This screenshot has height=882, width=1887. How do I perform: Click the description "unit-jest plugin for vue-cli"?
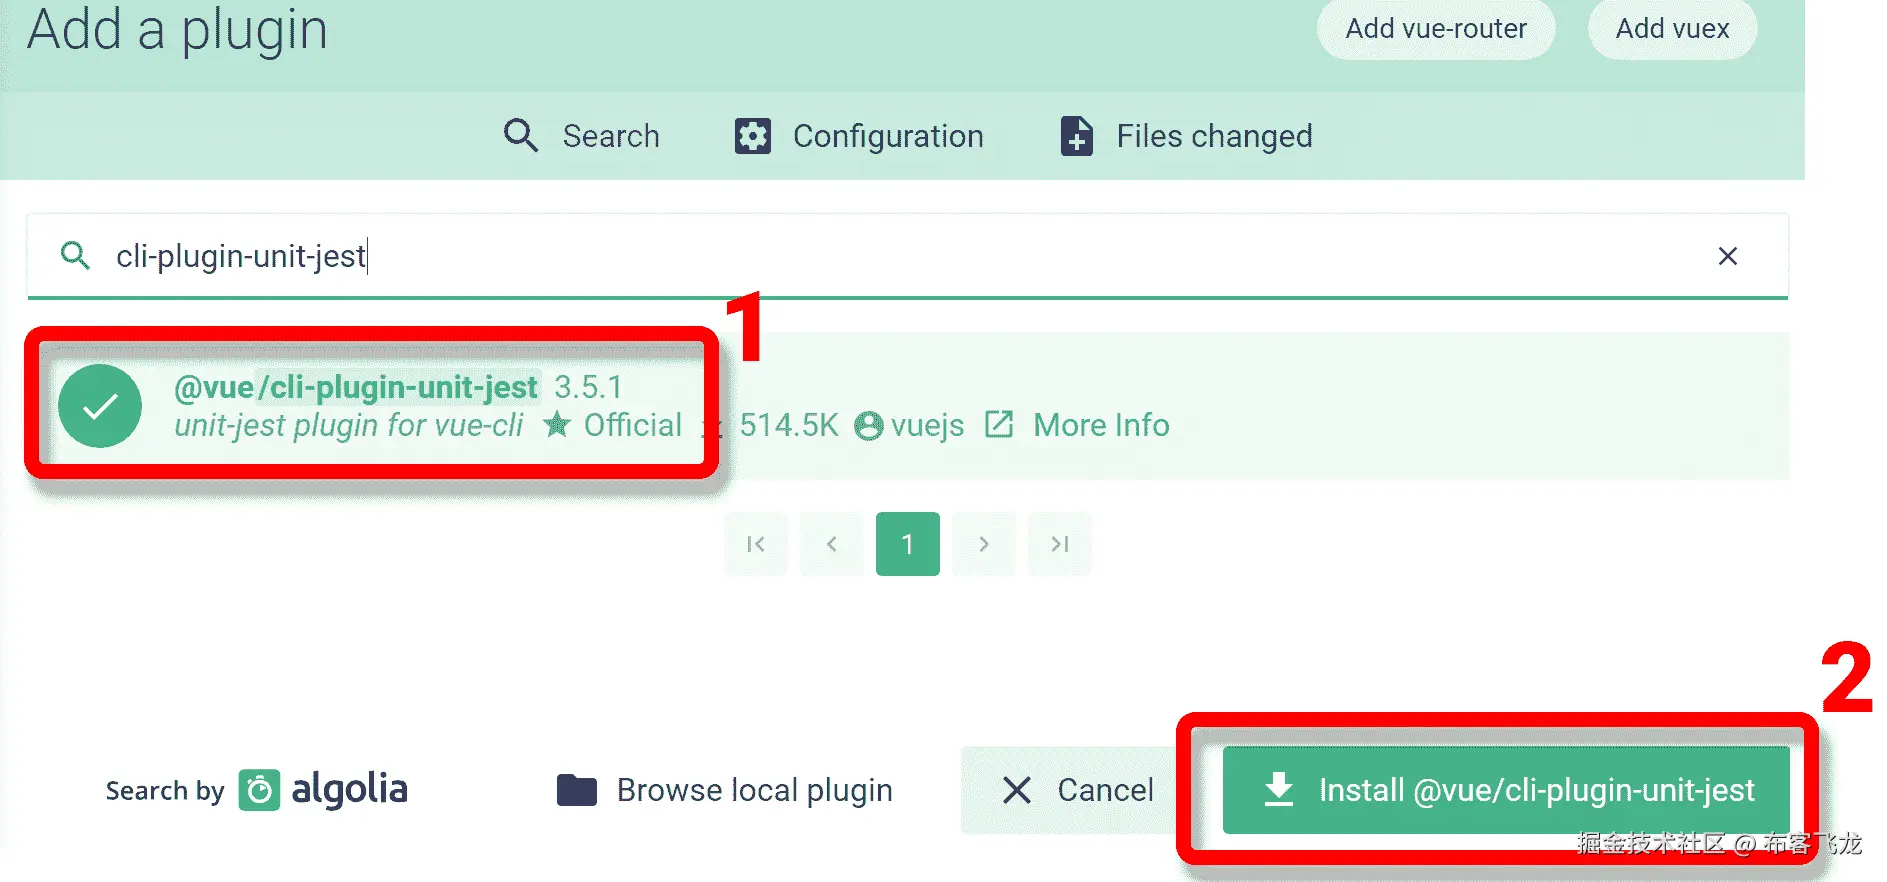[349, 425]
